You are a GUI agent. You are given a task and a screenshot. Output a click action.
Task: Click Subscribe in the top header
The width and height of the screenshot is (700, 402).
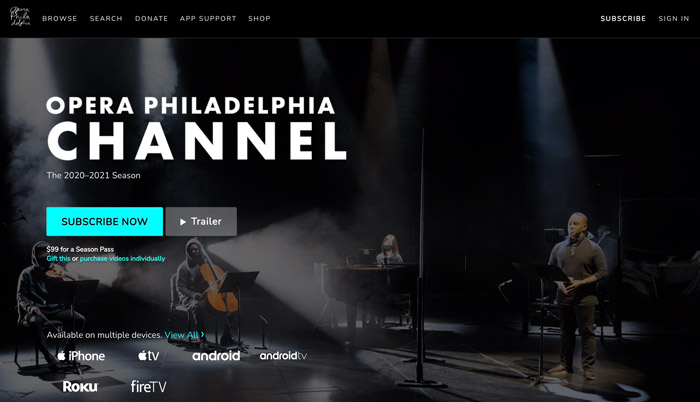(623, 18)
